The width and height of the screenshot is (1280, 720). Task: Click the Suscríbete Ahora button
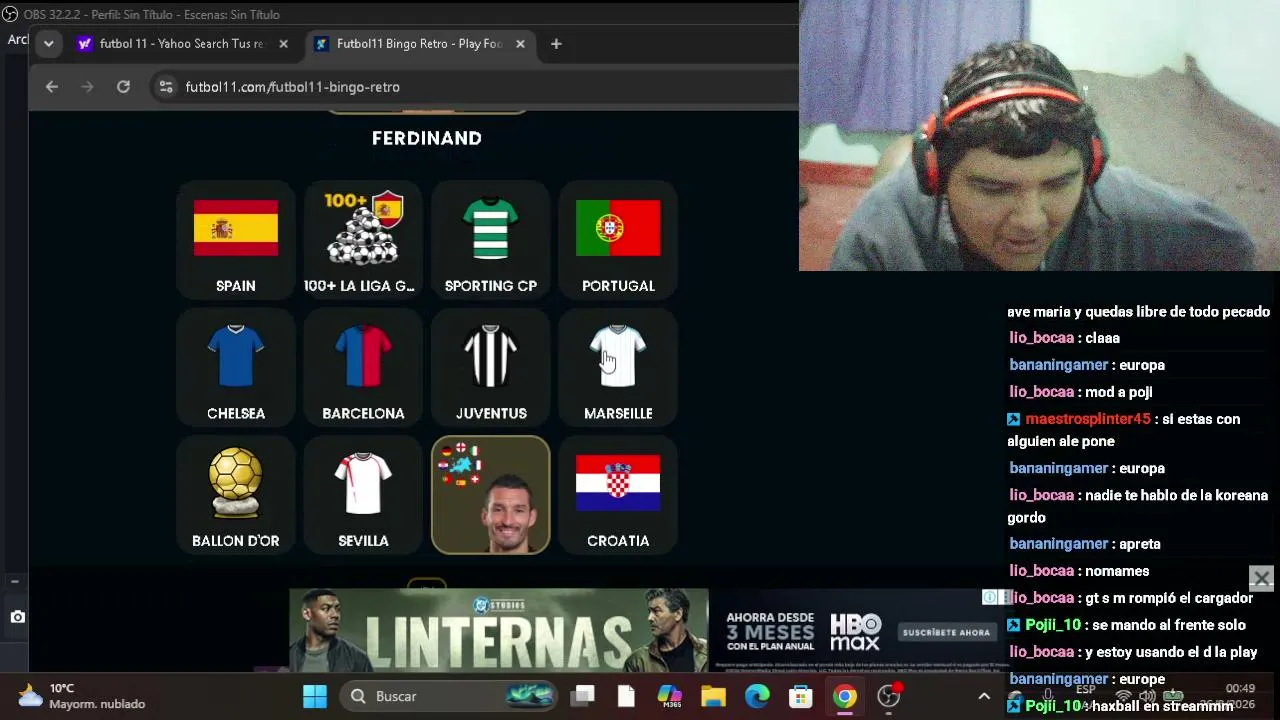pos(946,632)
